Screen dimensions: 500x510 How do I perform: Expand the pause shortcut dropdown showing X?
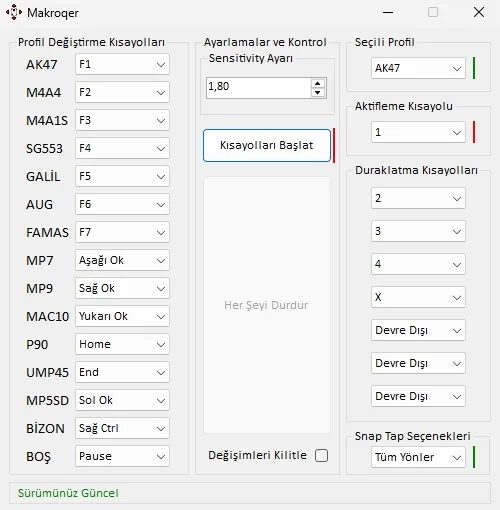point(418,297)
